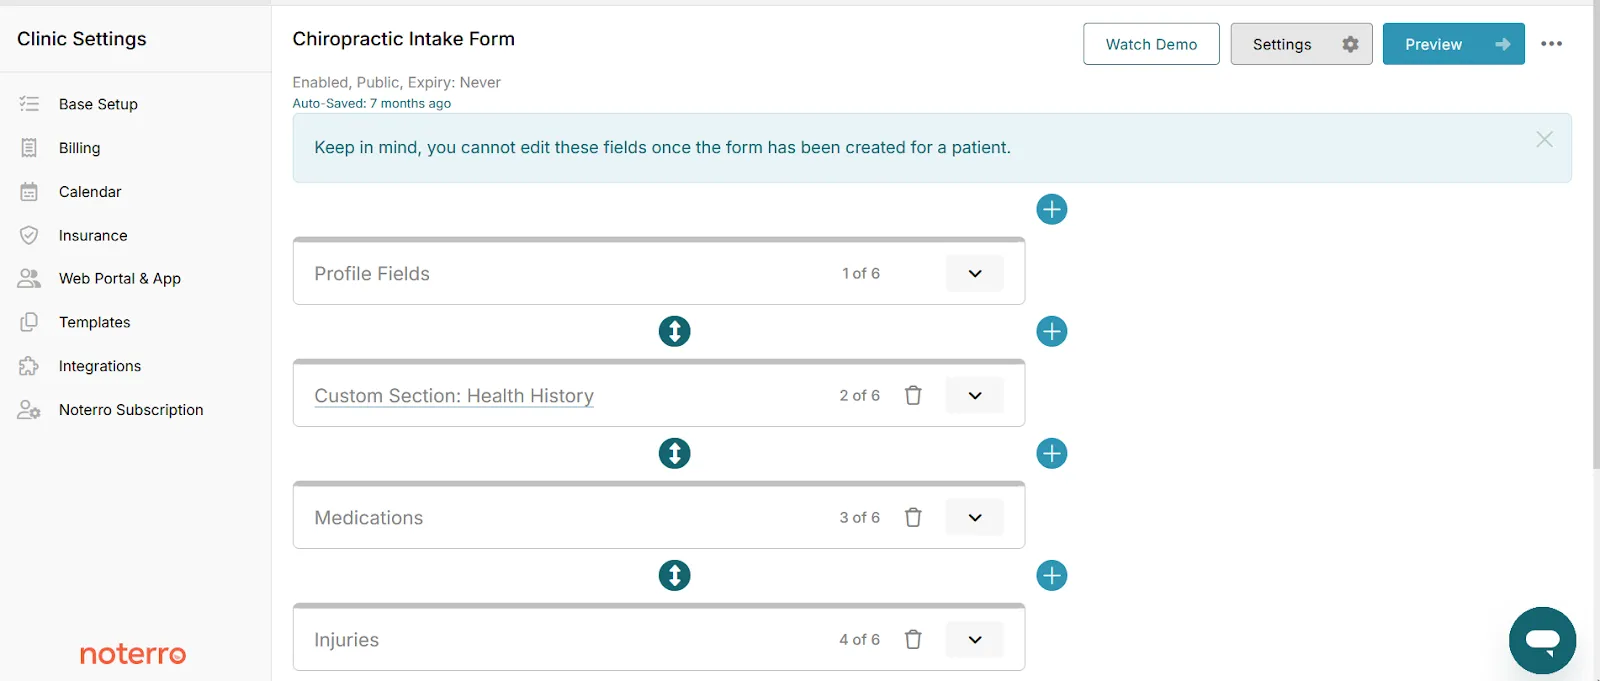The image size is (1600, 681).
Task: Open Billing in Clinic Settings
Action: click(79, 148)
